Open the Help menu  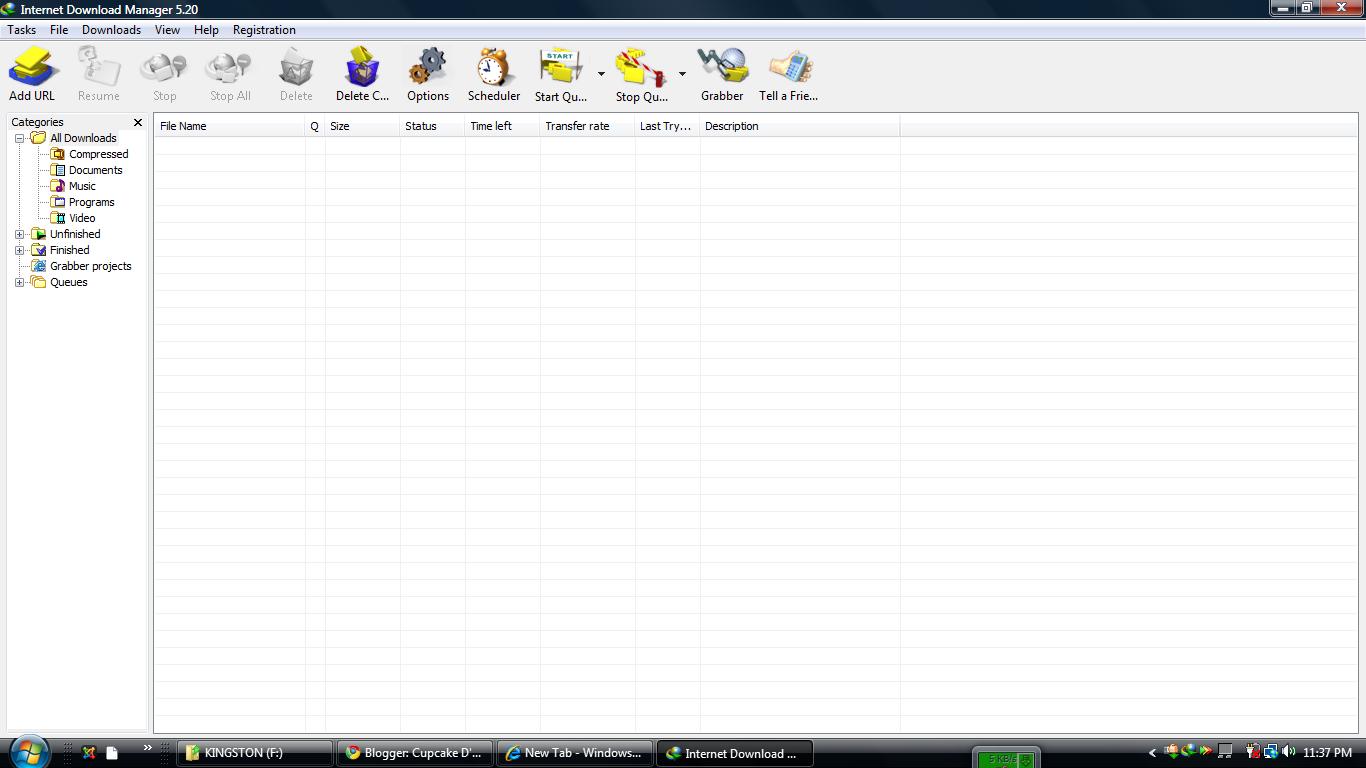tap(206, 30)
